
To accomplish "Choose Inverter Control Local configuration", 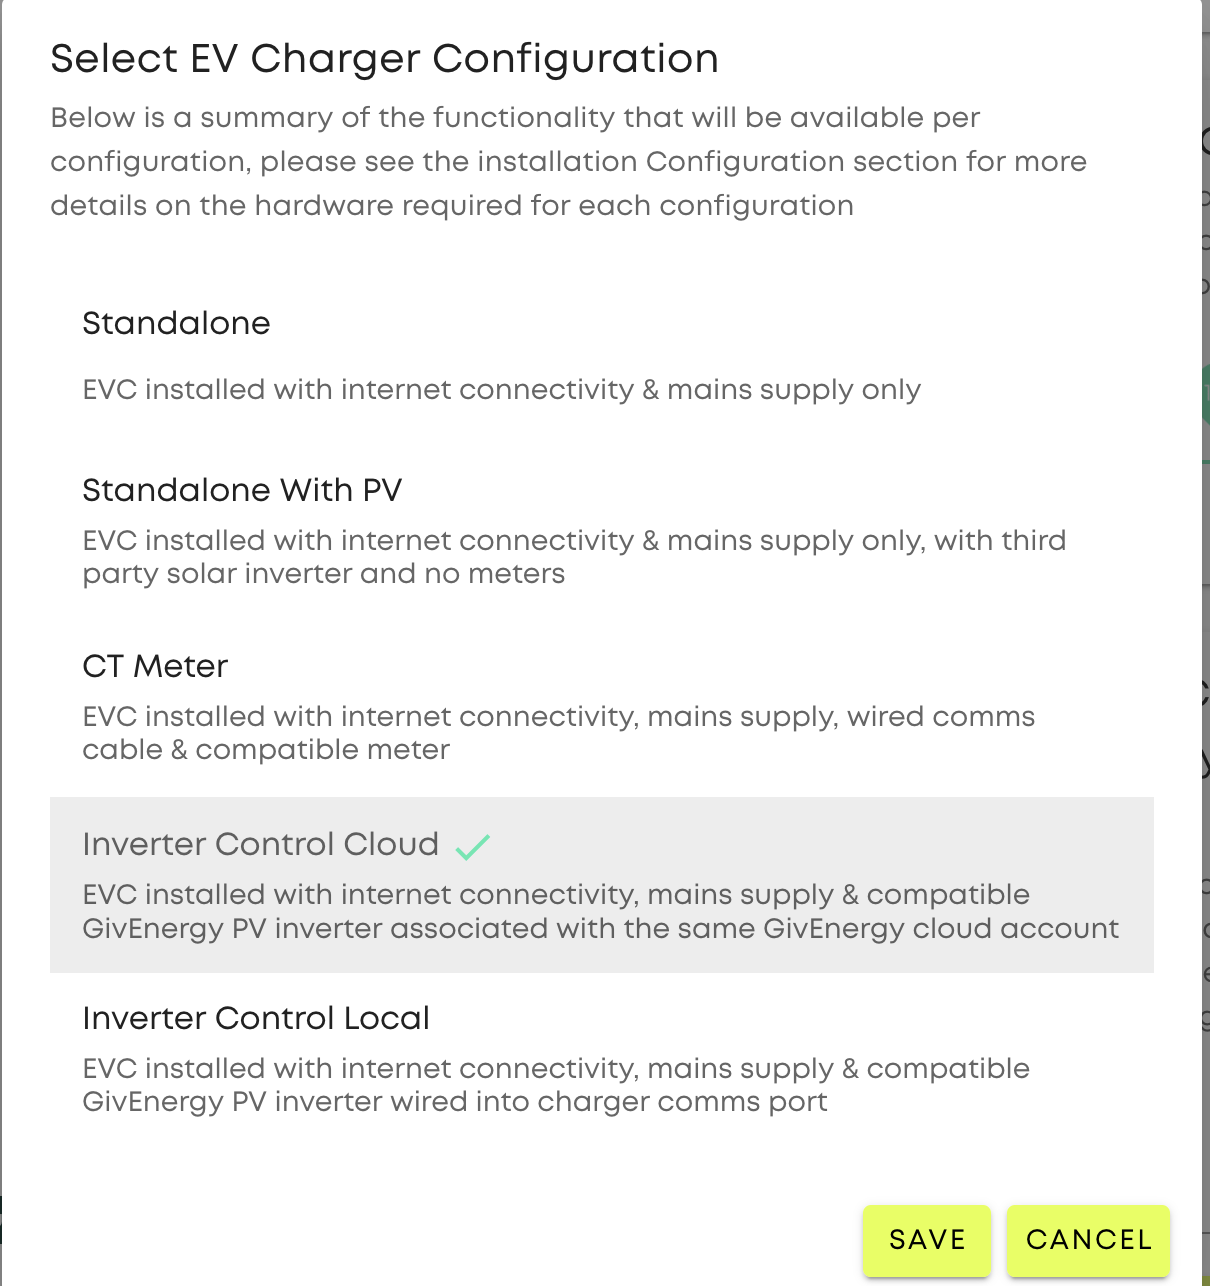I will pos(601,1058).
